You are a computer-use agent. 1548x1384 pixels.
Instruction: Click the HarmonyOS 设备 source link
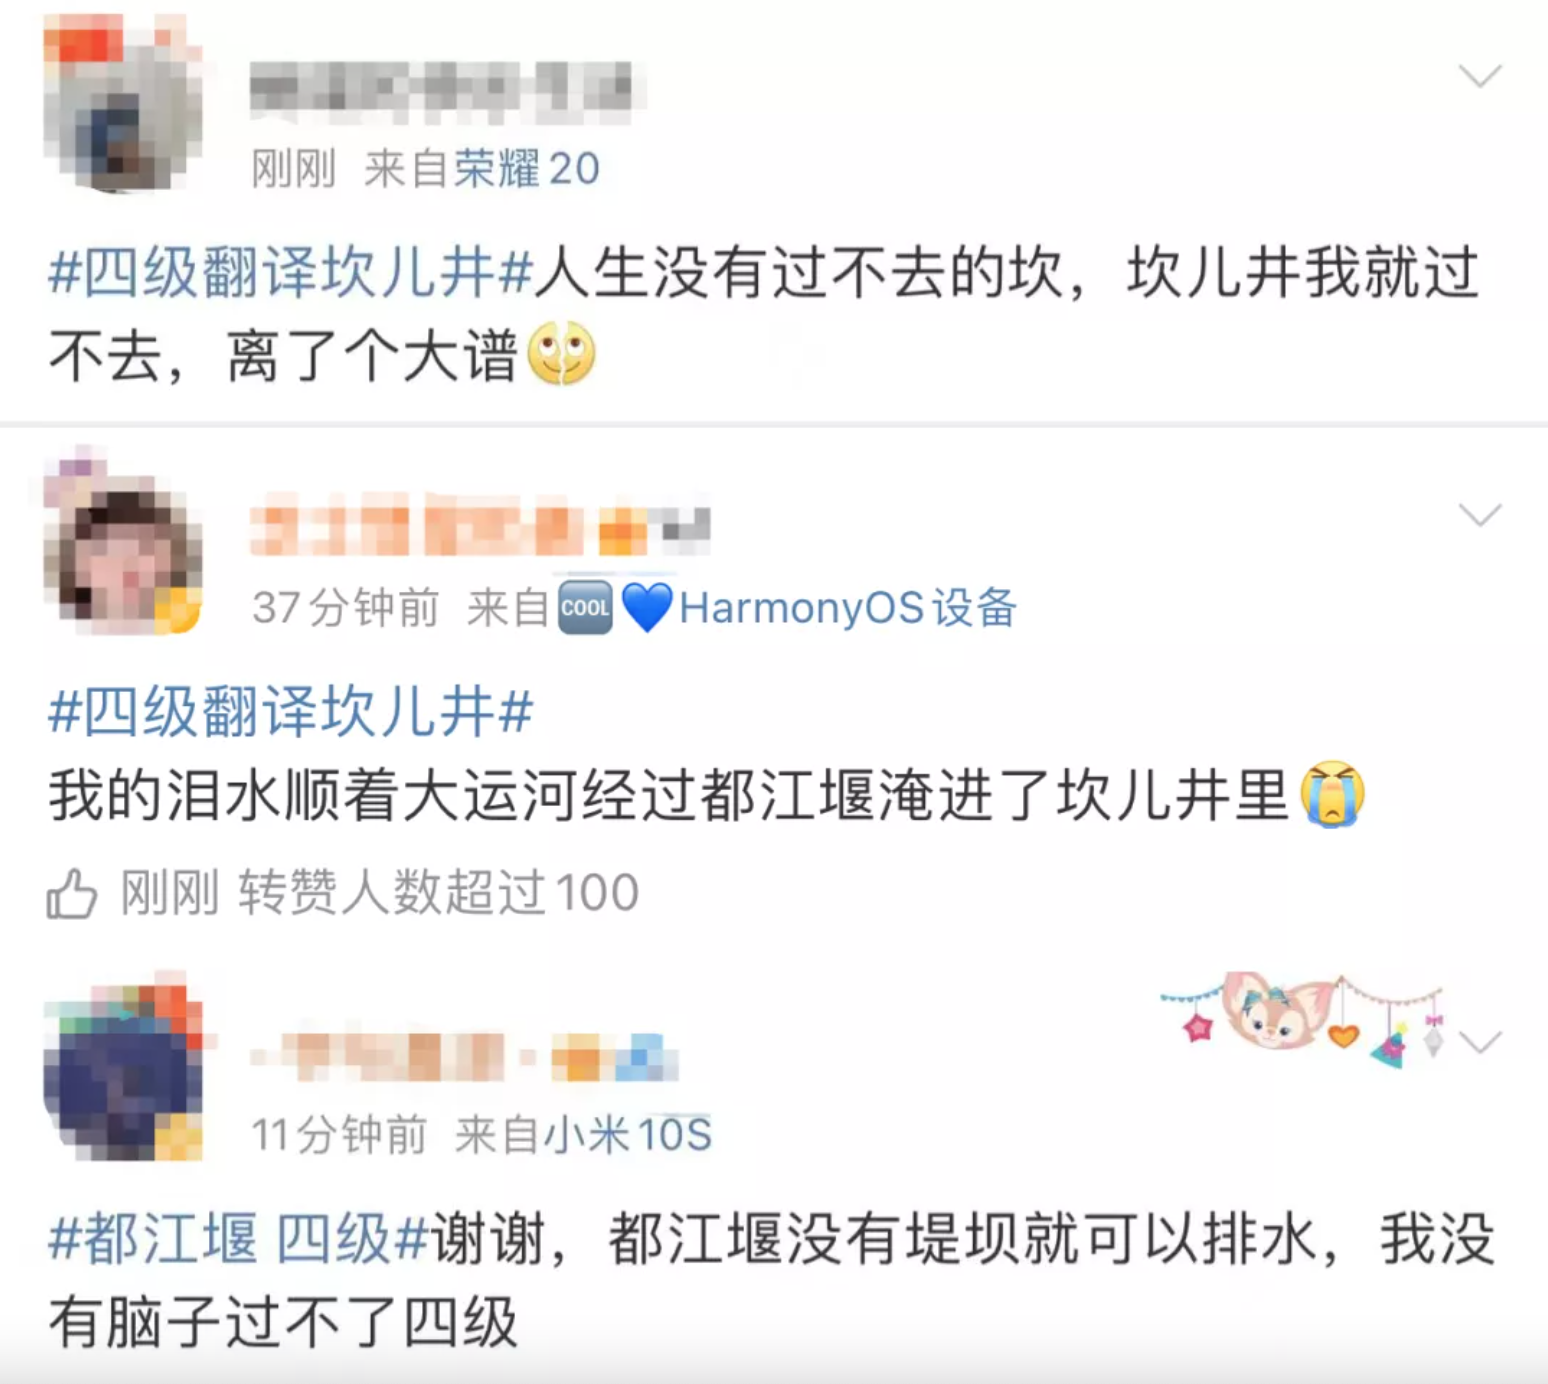tap(848, 607)
